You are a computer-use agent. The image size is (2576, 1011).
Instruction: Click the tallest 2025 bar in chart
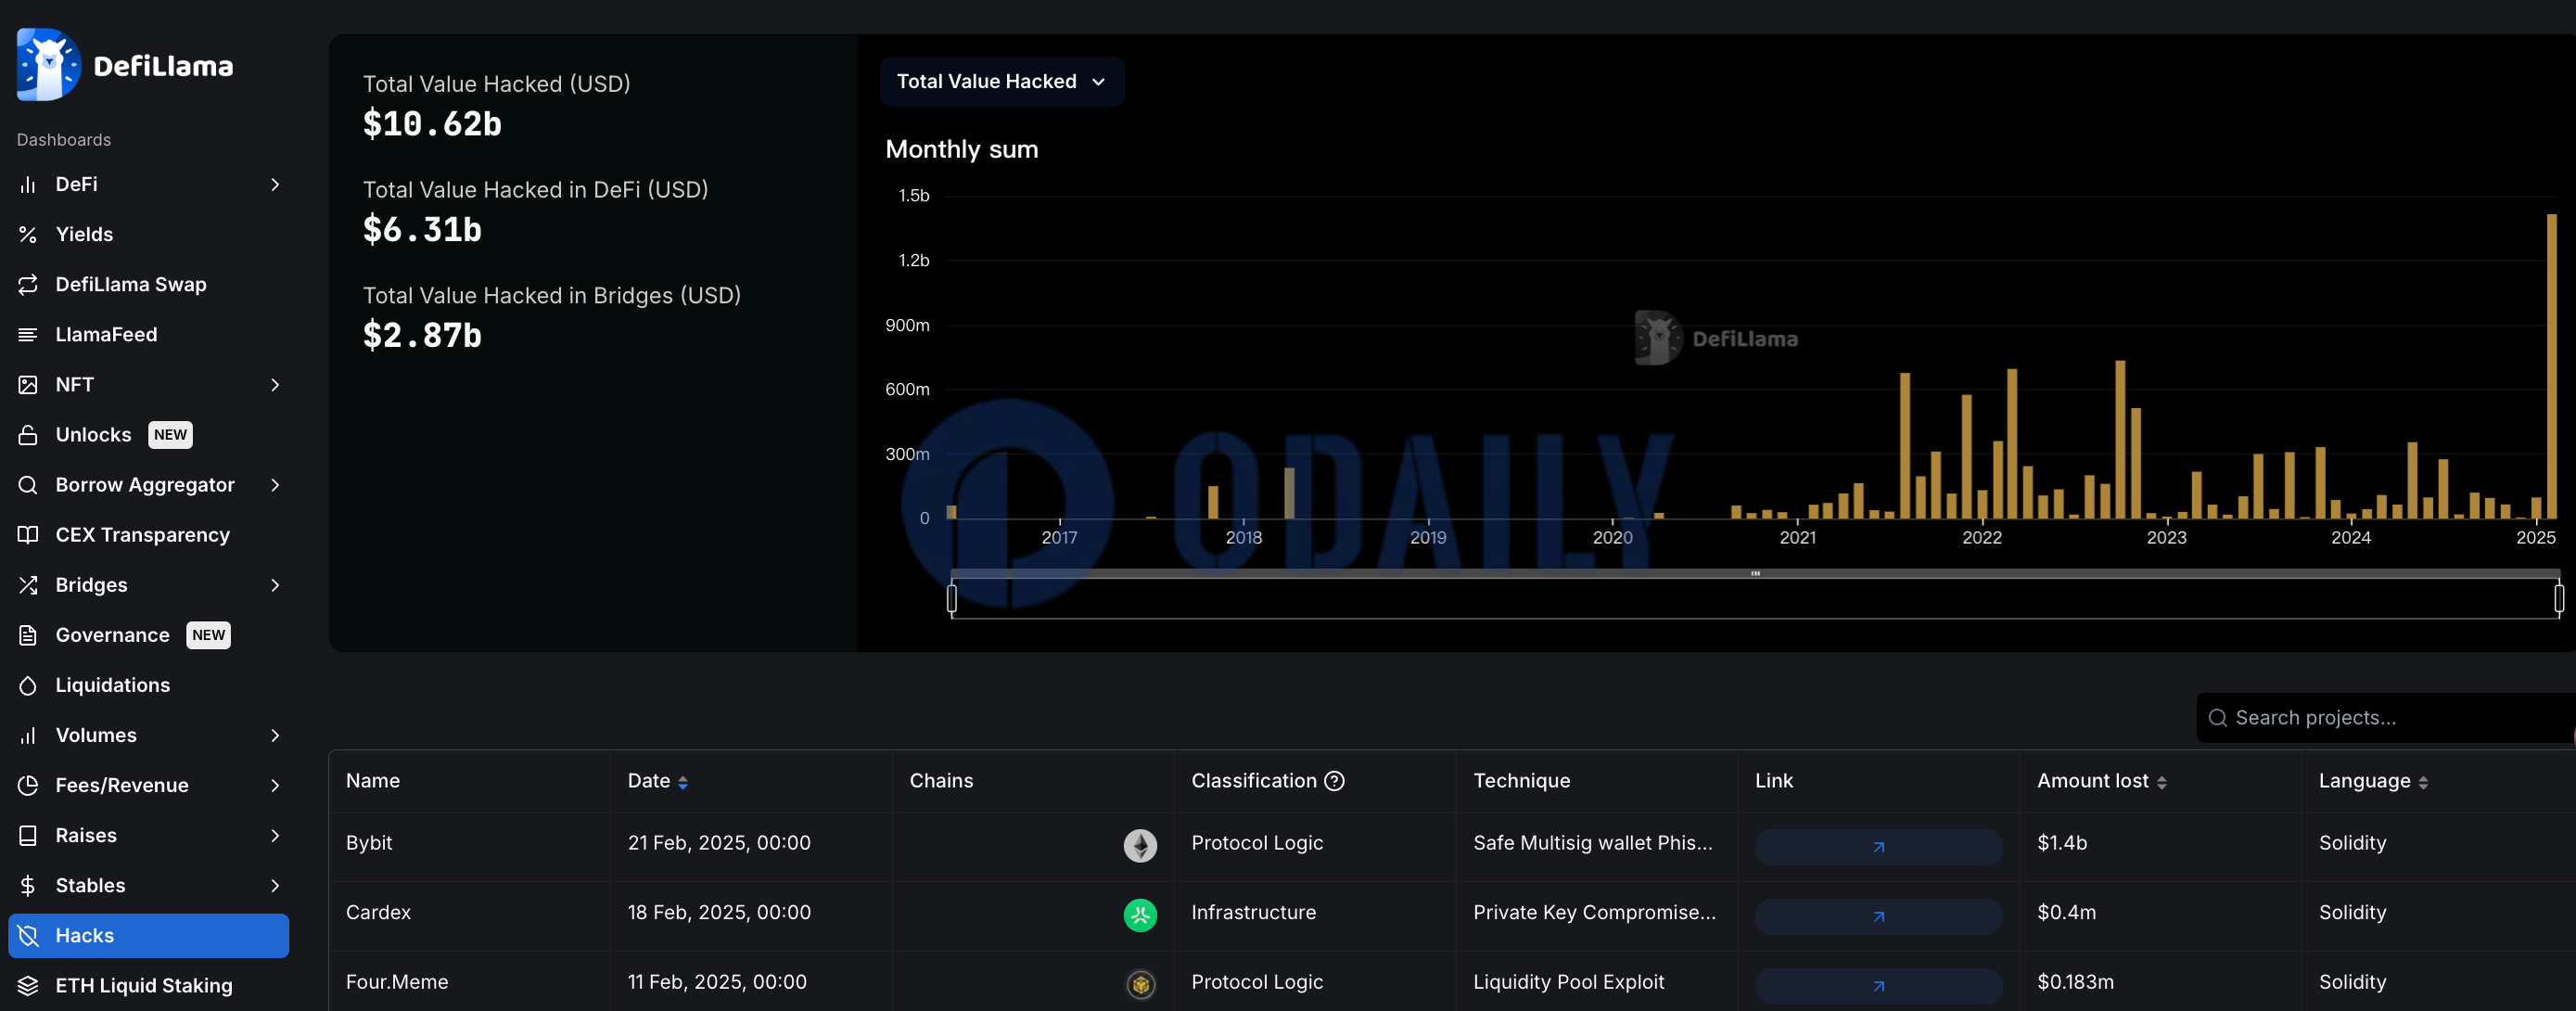(x=2551, y=366)
